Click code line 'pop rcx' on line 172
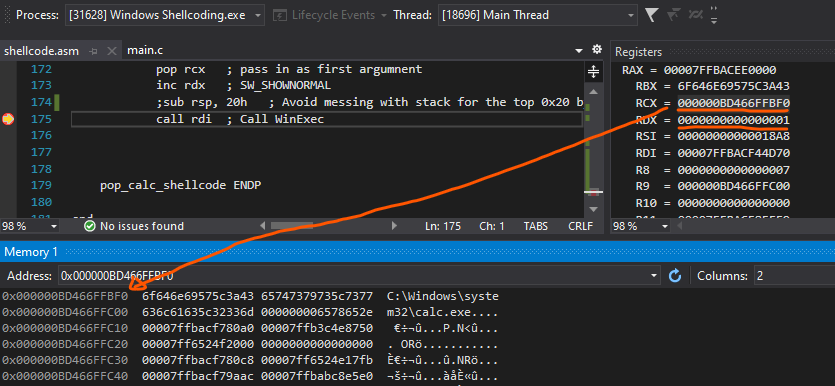This screenshot has height=386, width=835. click(289, 69)
